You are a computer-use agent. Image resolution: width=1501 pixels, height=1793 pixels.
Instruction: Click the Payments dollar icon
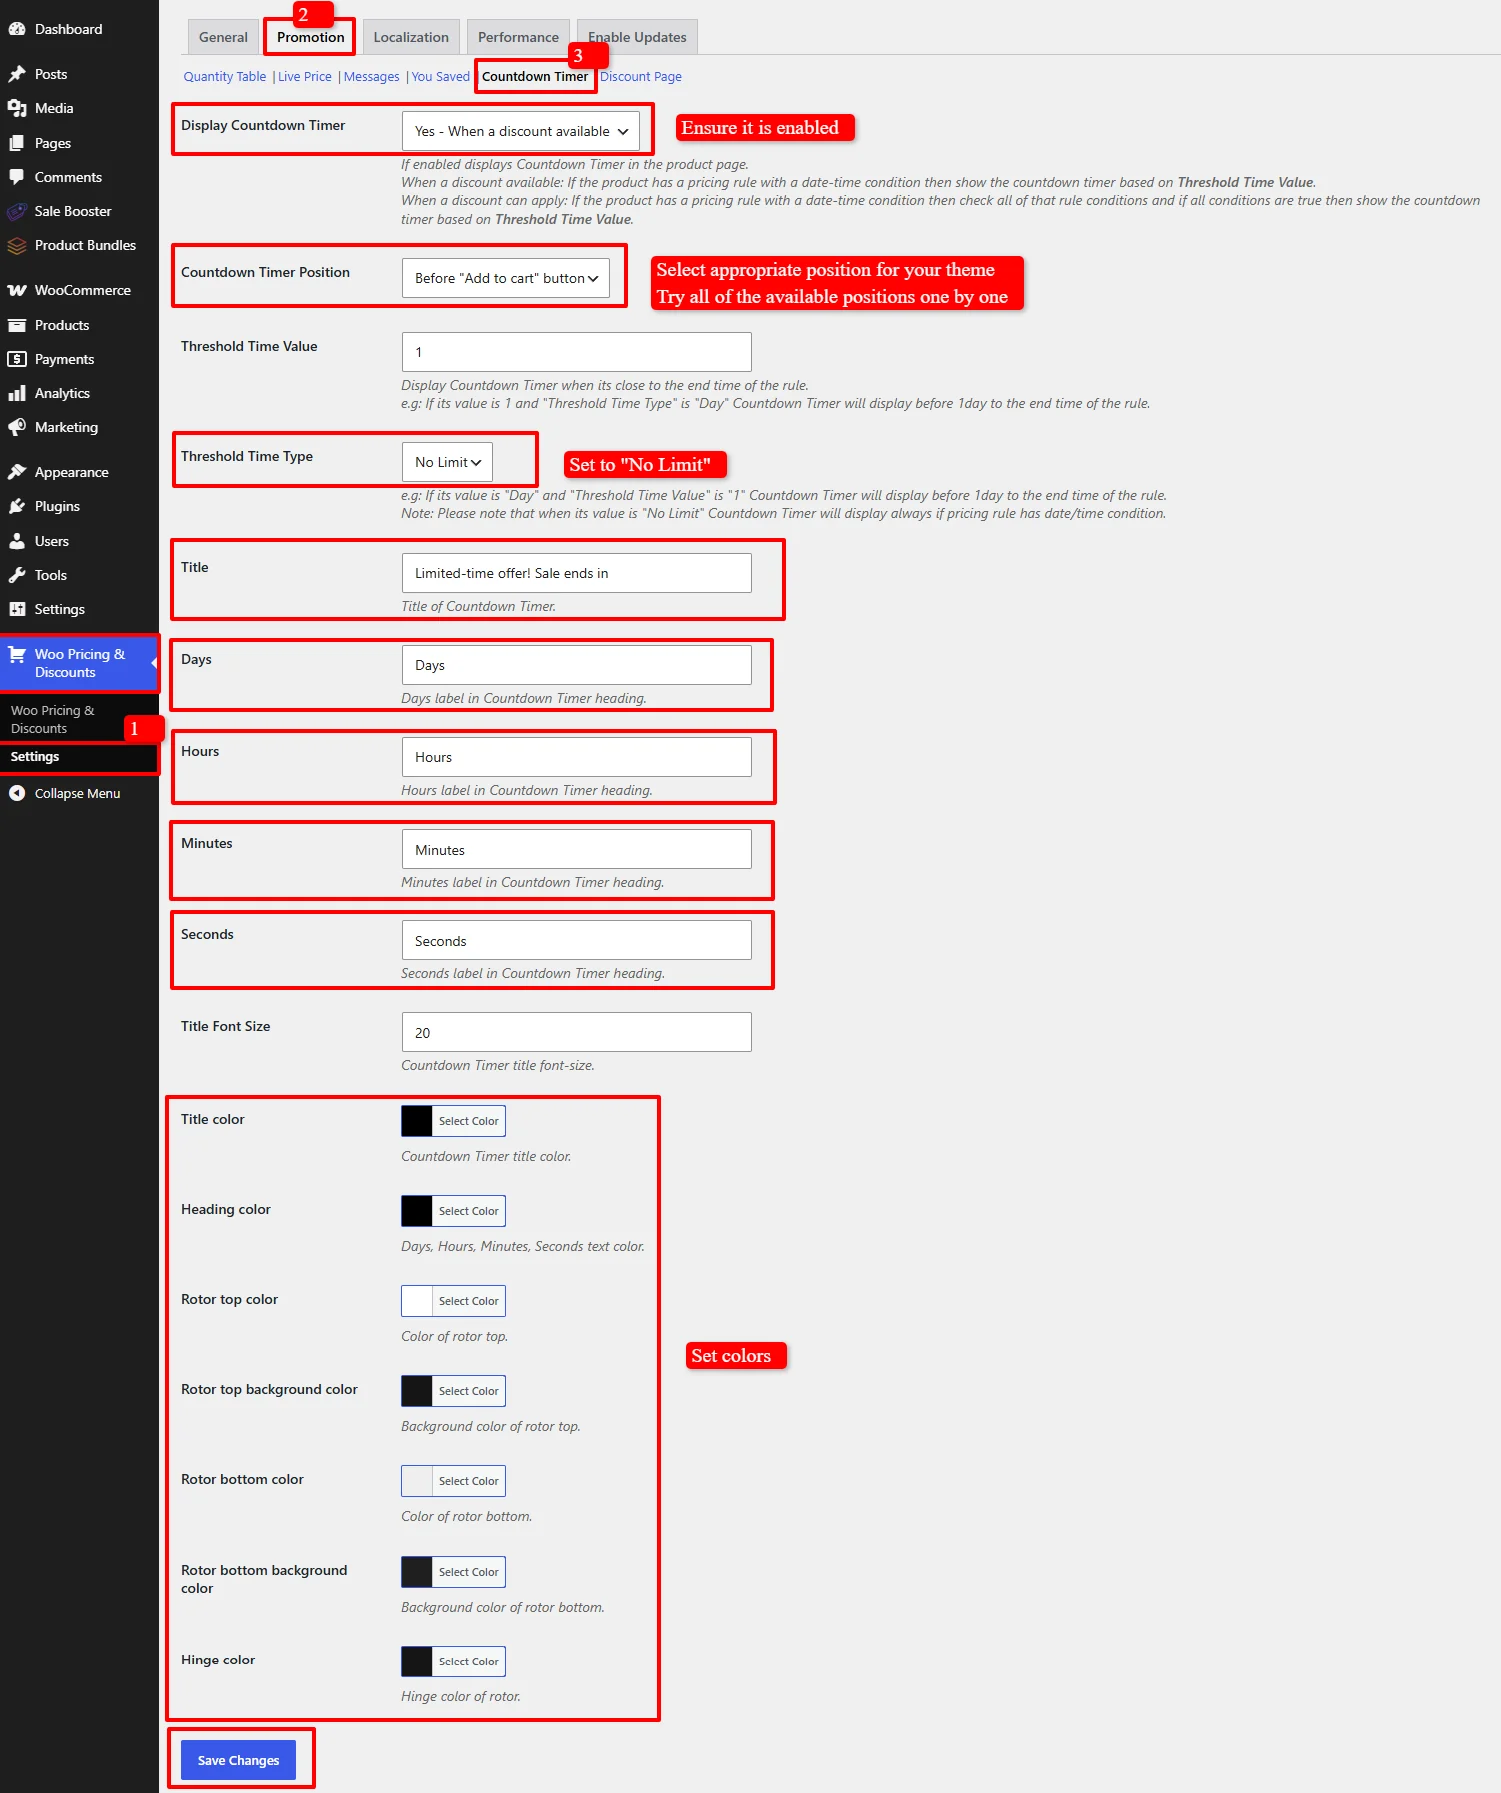[x=17, y=359]
